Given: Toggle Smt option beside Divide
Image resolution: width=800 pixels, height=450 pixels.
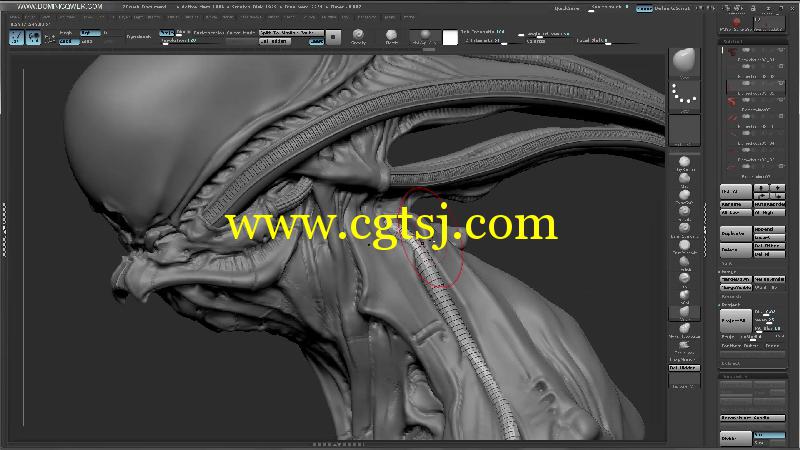Looking at the screenshot, I should [x=769, y=435].
